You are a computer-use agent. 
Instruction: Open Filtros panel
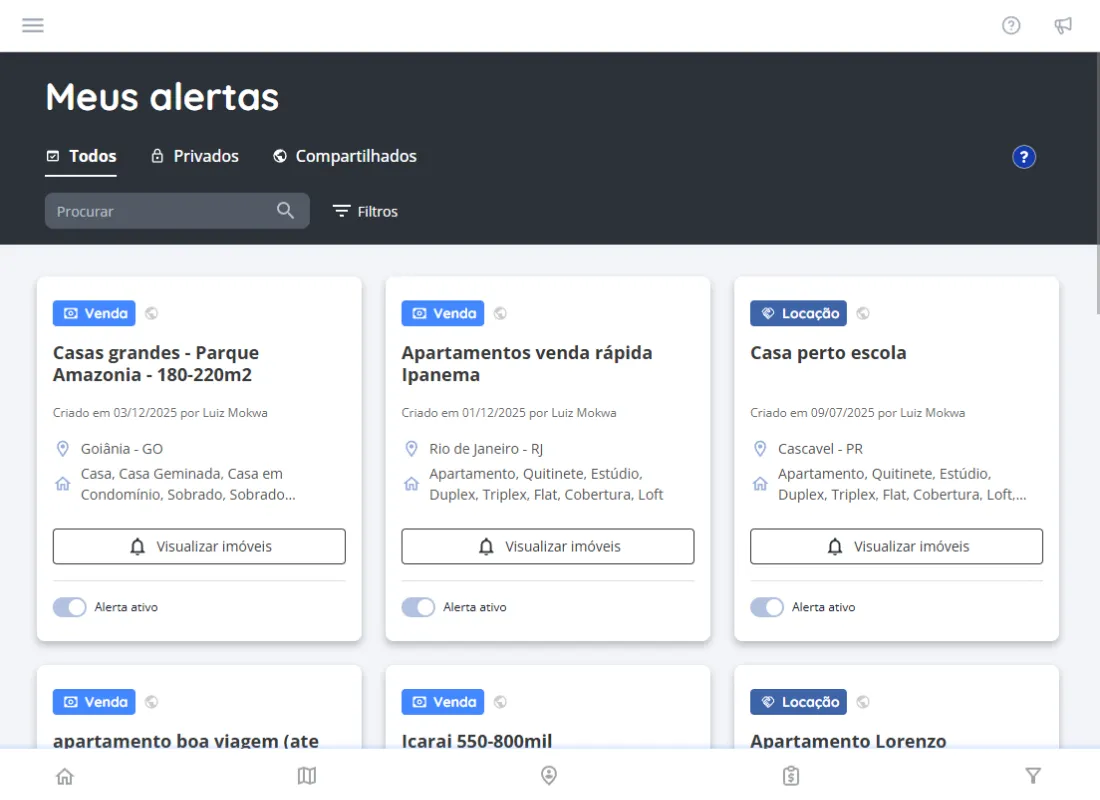coord(365,211)
